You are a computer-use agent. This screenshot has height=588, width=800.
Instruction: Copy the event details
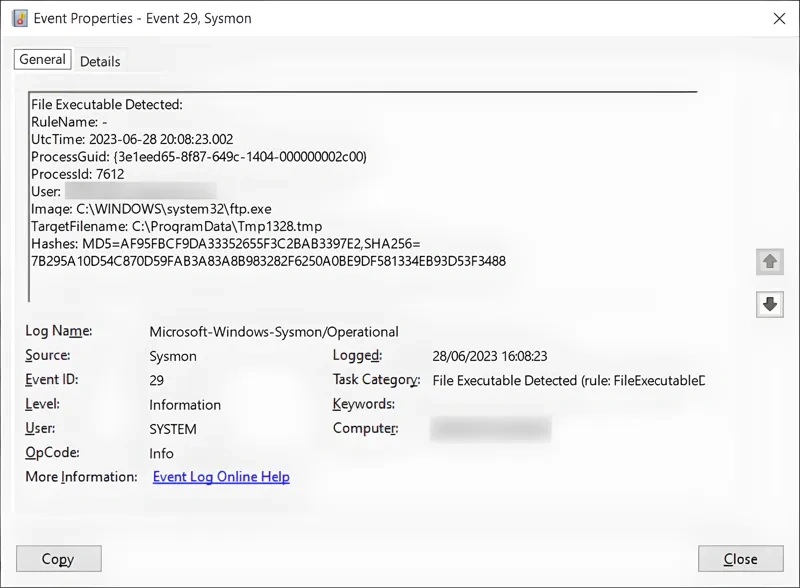[x=58, y=558]
